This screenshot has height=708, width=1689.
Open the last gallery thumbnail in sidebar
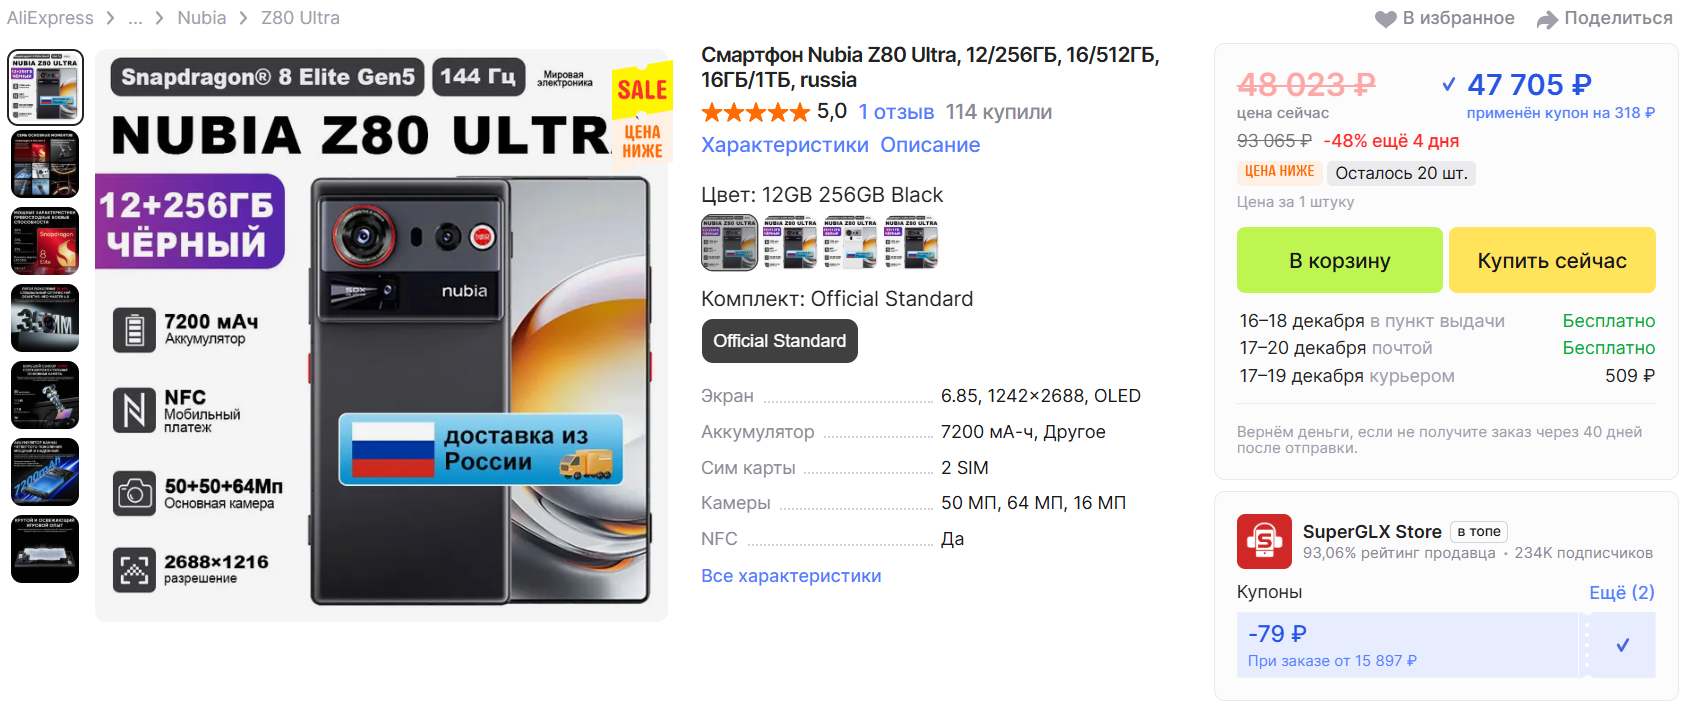[45, 549]
